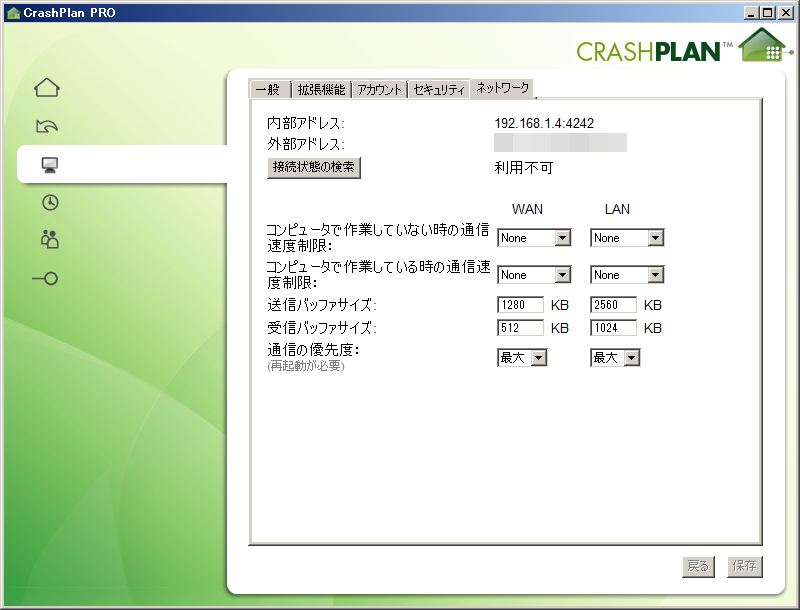Select the ネットワーク tab
The image size is (800, 610).
(503, 88)
